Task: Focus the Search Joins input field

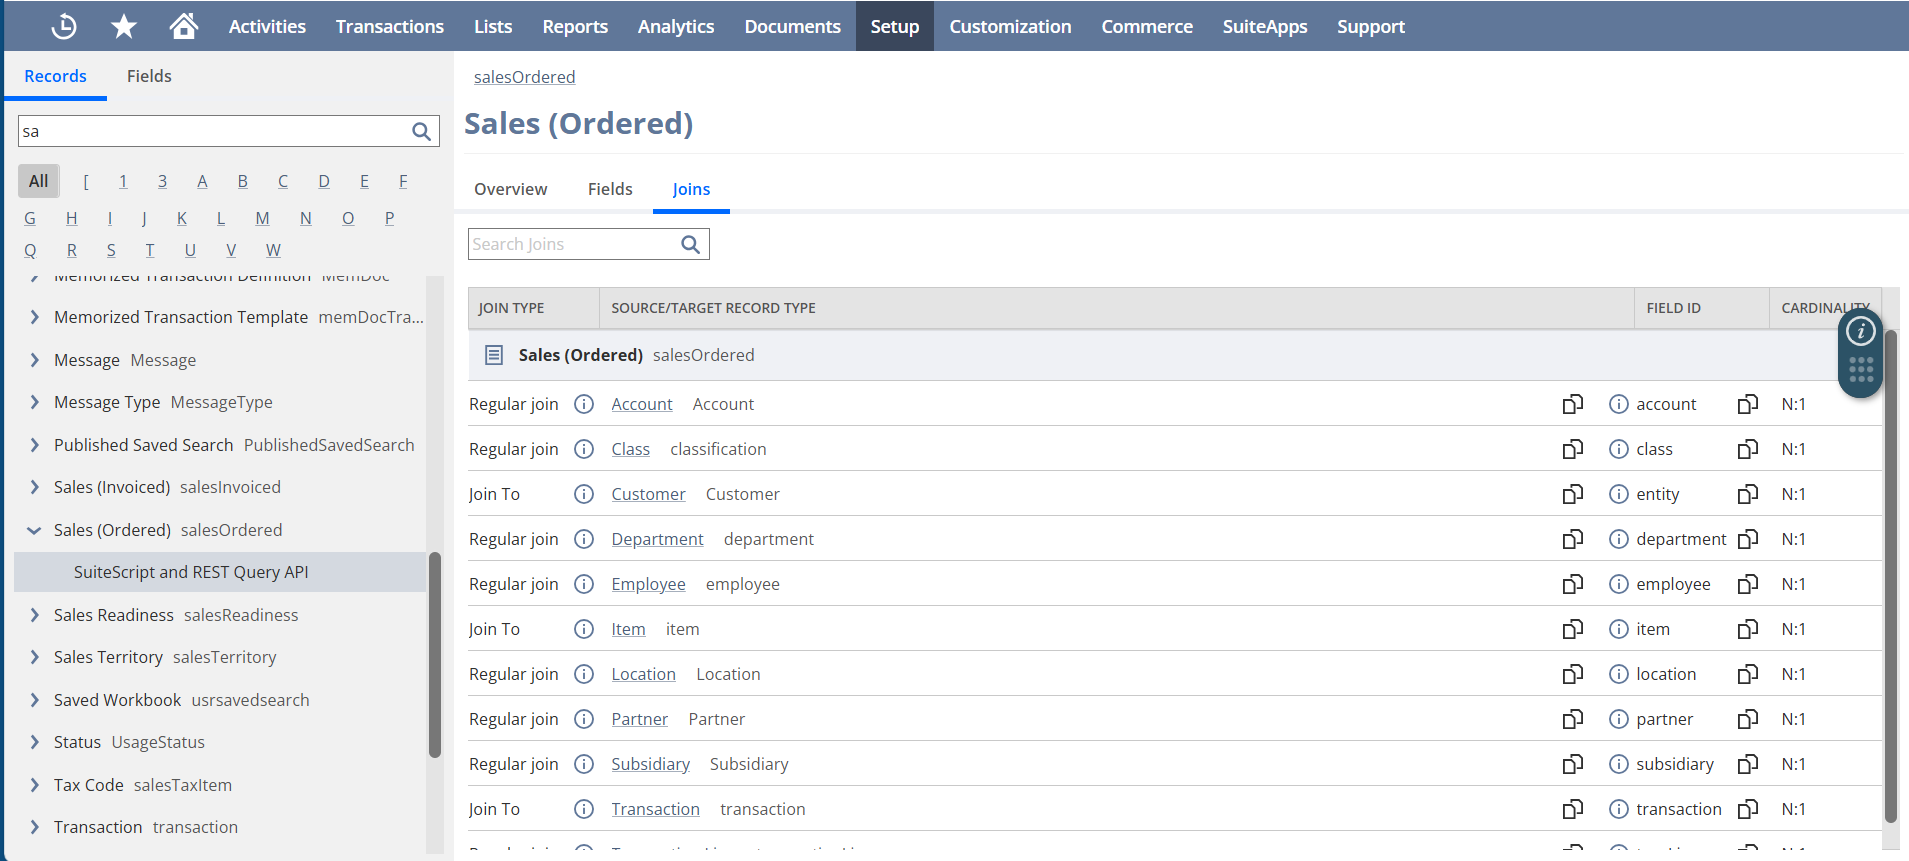Action: click(x=572, y=244)
